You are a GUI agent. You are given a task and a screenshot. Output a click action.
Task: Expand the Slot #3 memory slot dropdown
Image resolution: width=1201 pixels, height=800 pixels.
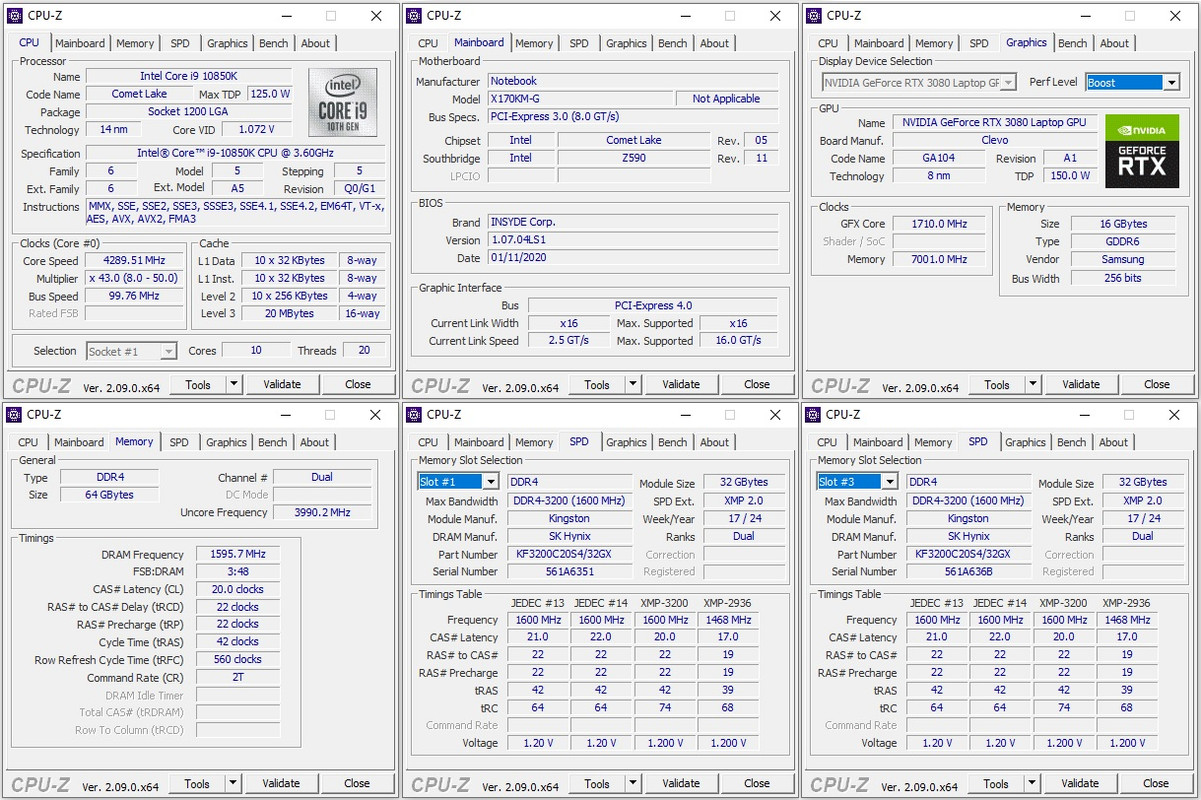click(889, 482)
